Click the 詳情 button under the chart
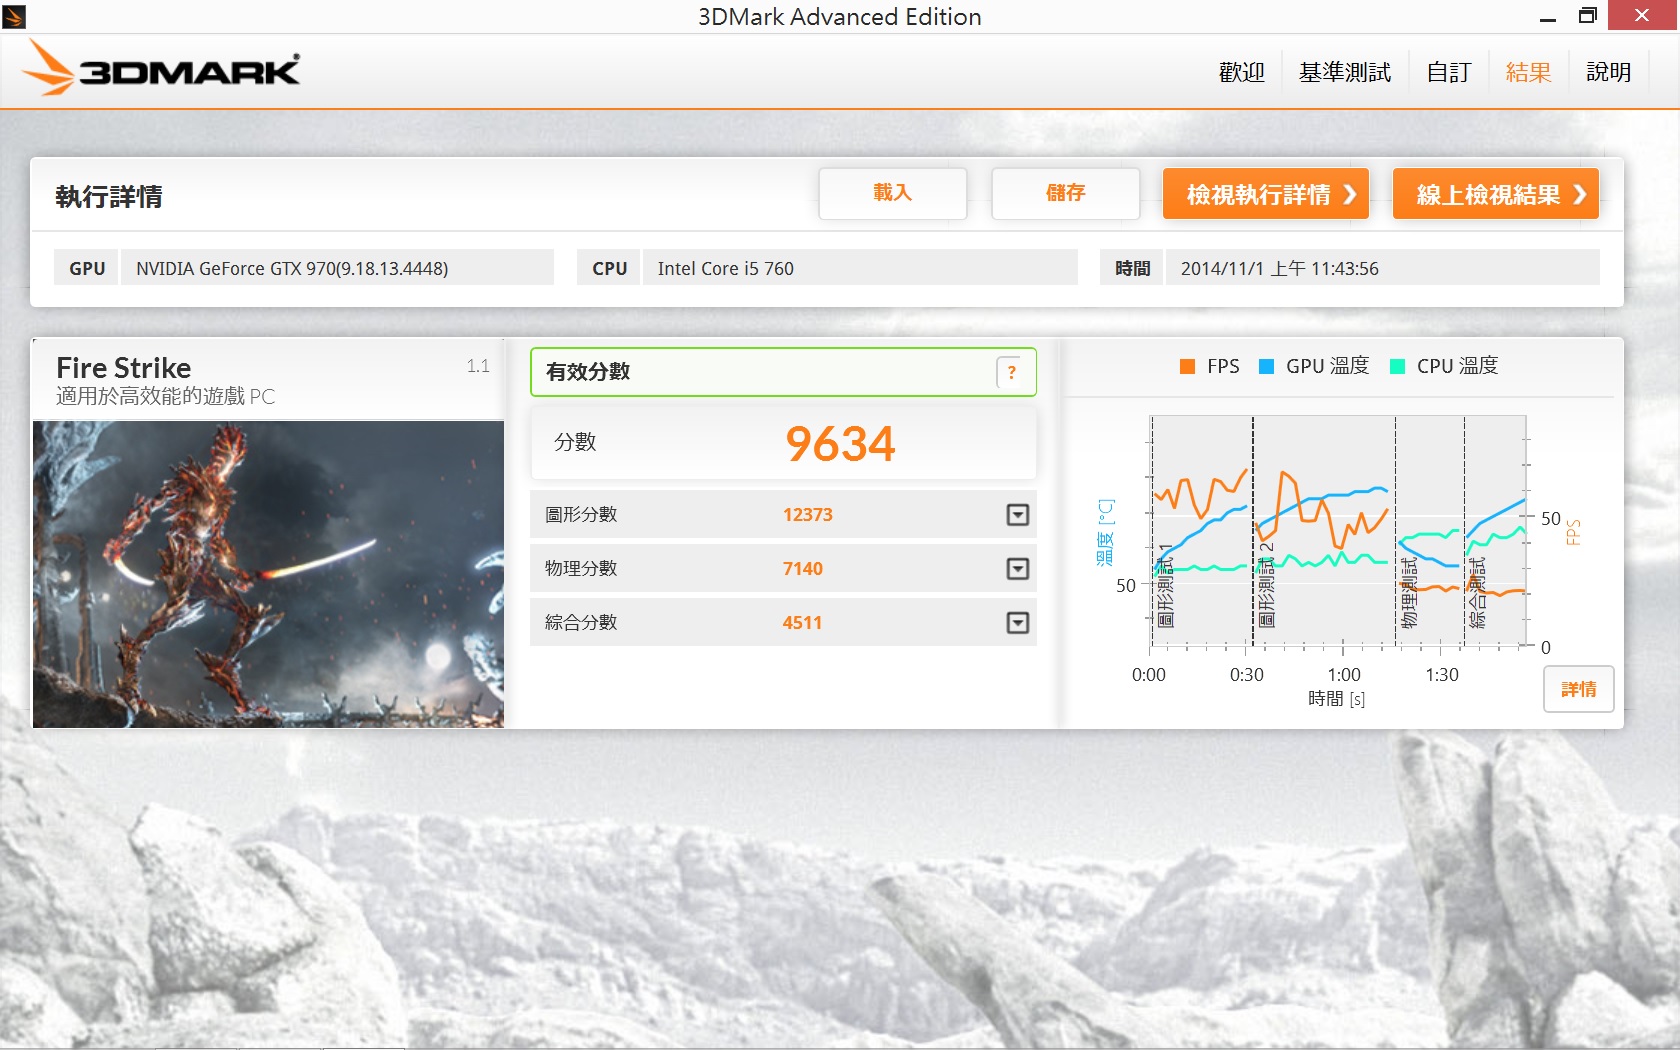 click(x=1578, y=689)
